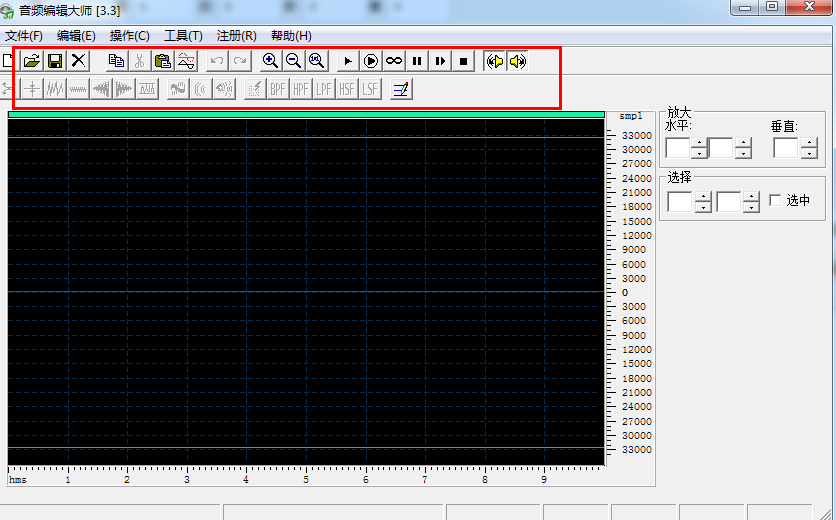Open the 操作(C) menu
Screen dimensions: 836x520
coord(130,36)
